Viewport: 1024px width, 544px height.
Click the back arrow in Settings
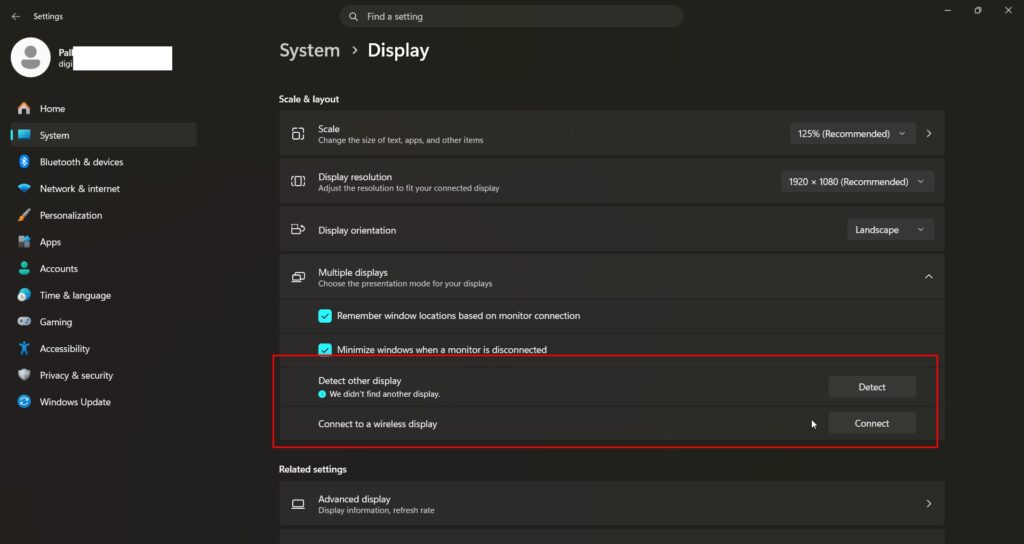(16, 16)
